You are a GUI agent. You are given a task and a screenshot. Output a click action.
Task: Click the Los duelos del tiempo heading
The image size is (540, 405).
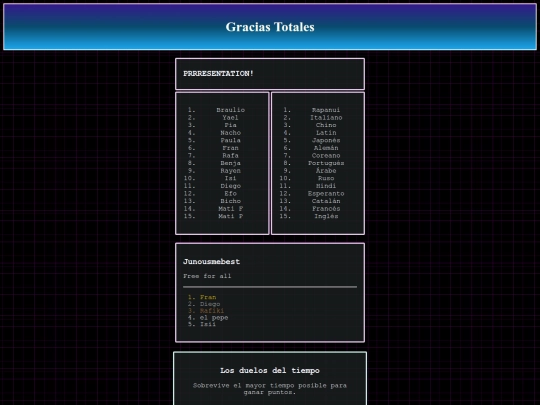(270, 371)
